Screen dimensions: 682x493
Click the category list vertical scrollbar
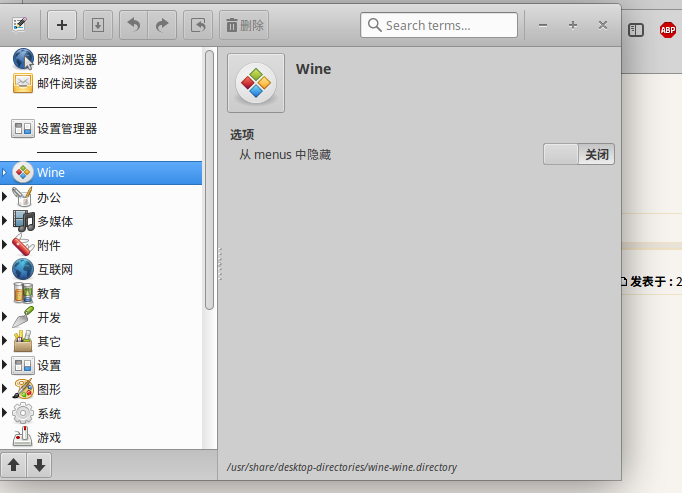click(209, 180)
